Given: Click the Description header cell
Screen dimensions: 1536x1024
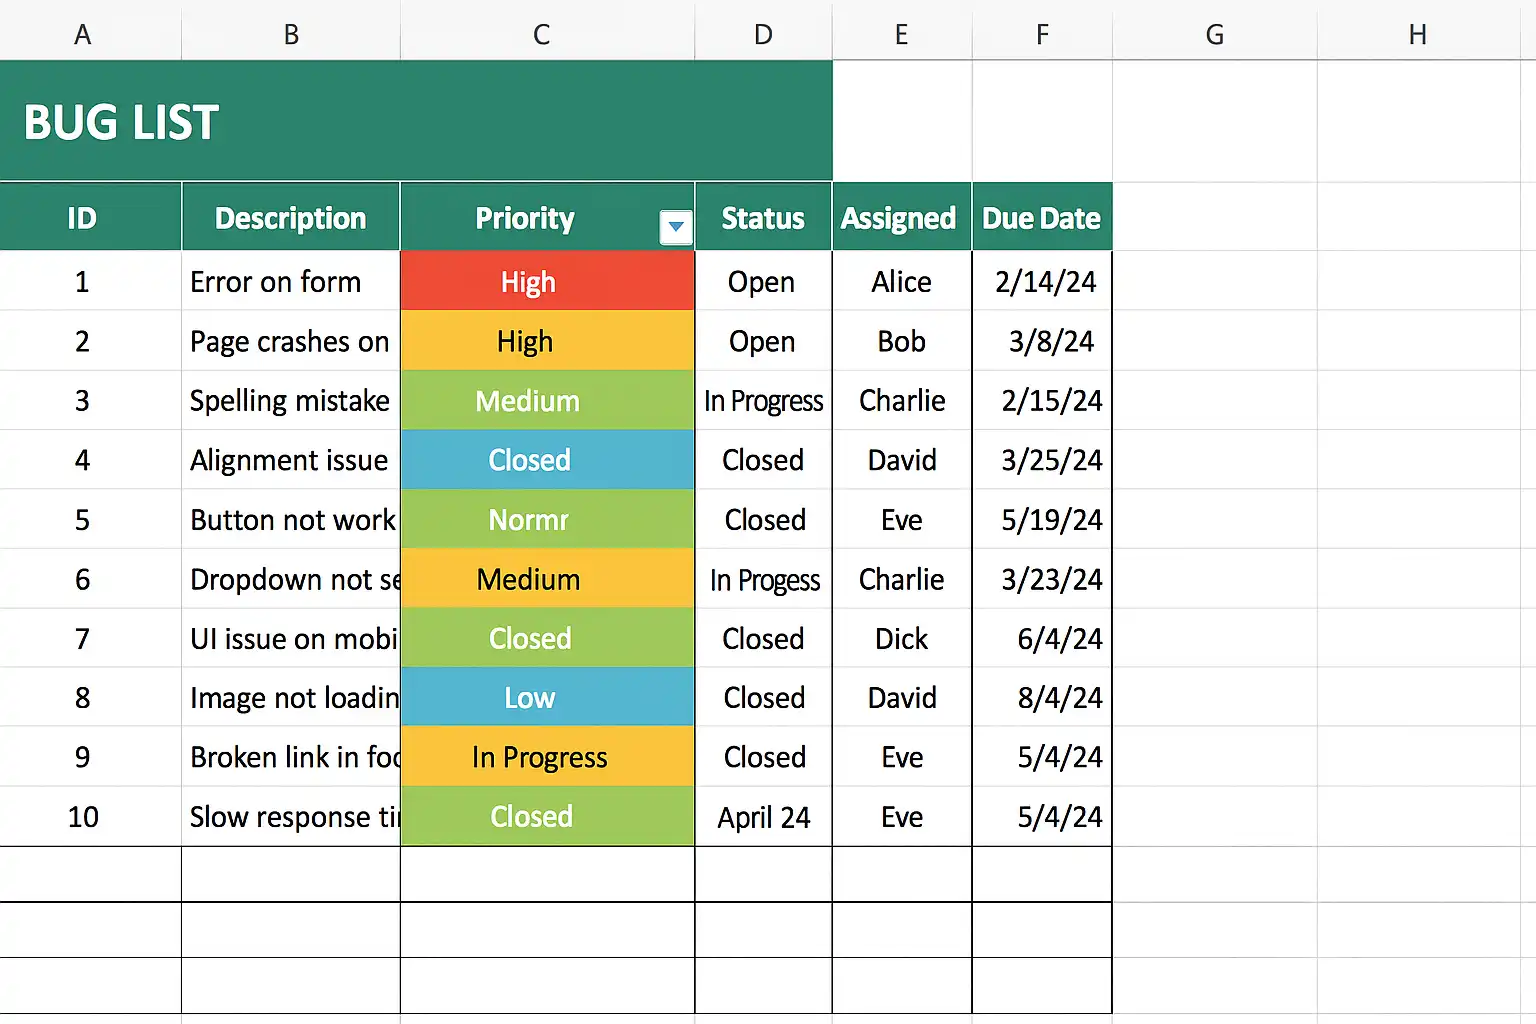Looking at the screenshot, I should coord(290,217).
